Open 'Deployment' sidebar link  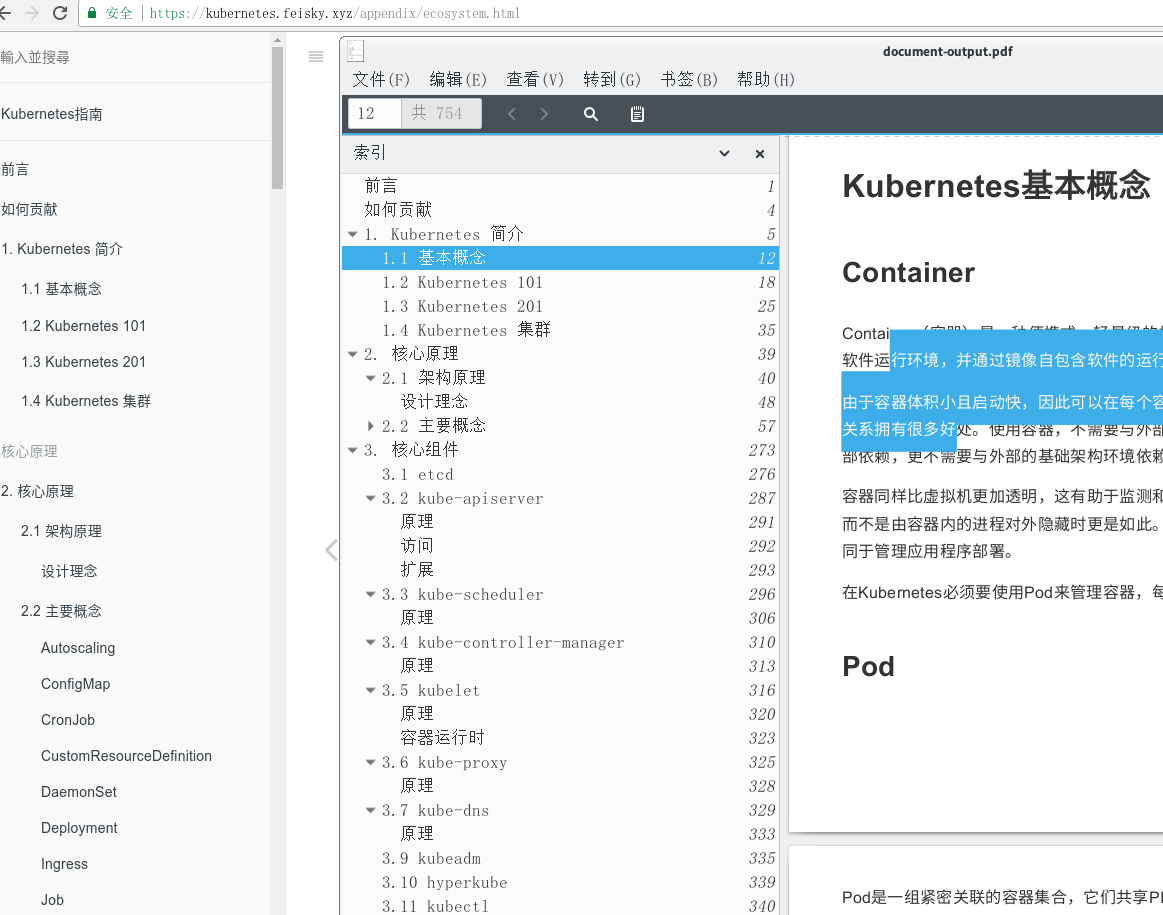79,828
